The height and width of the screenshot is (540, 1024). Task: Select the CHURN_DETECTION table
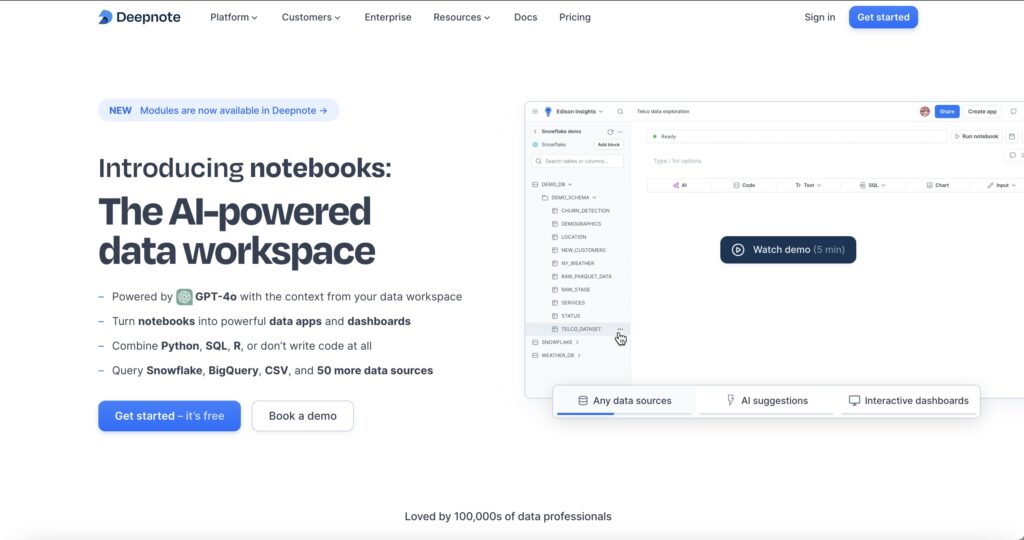pyautogui.click(x=581, y=211)
